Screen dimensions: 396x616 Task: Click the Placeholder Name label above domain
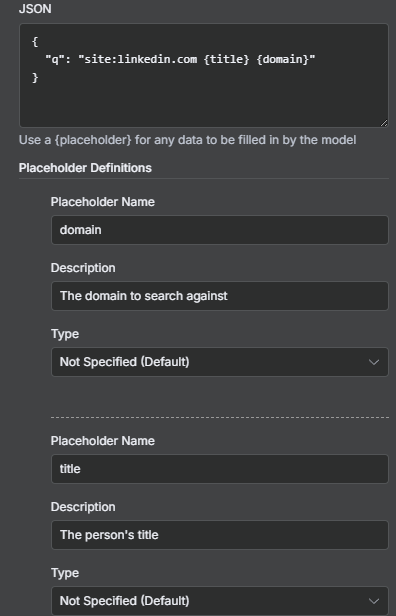103,202
